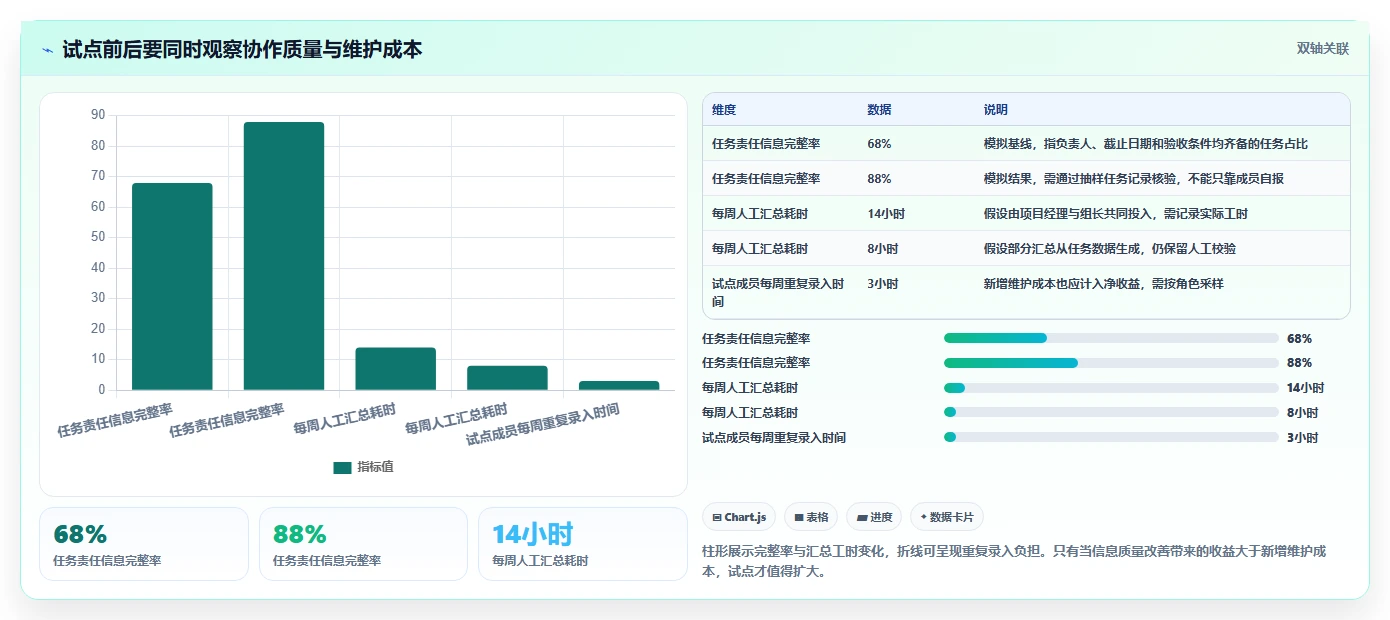The width and height of the screenshot is (1390, 620).
Task: Select the 表格 tag label
Action: [818, 518]
